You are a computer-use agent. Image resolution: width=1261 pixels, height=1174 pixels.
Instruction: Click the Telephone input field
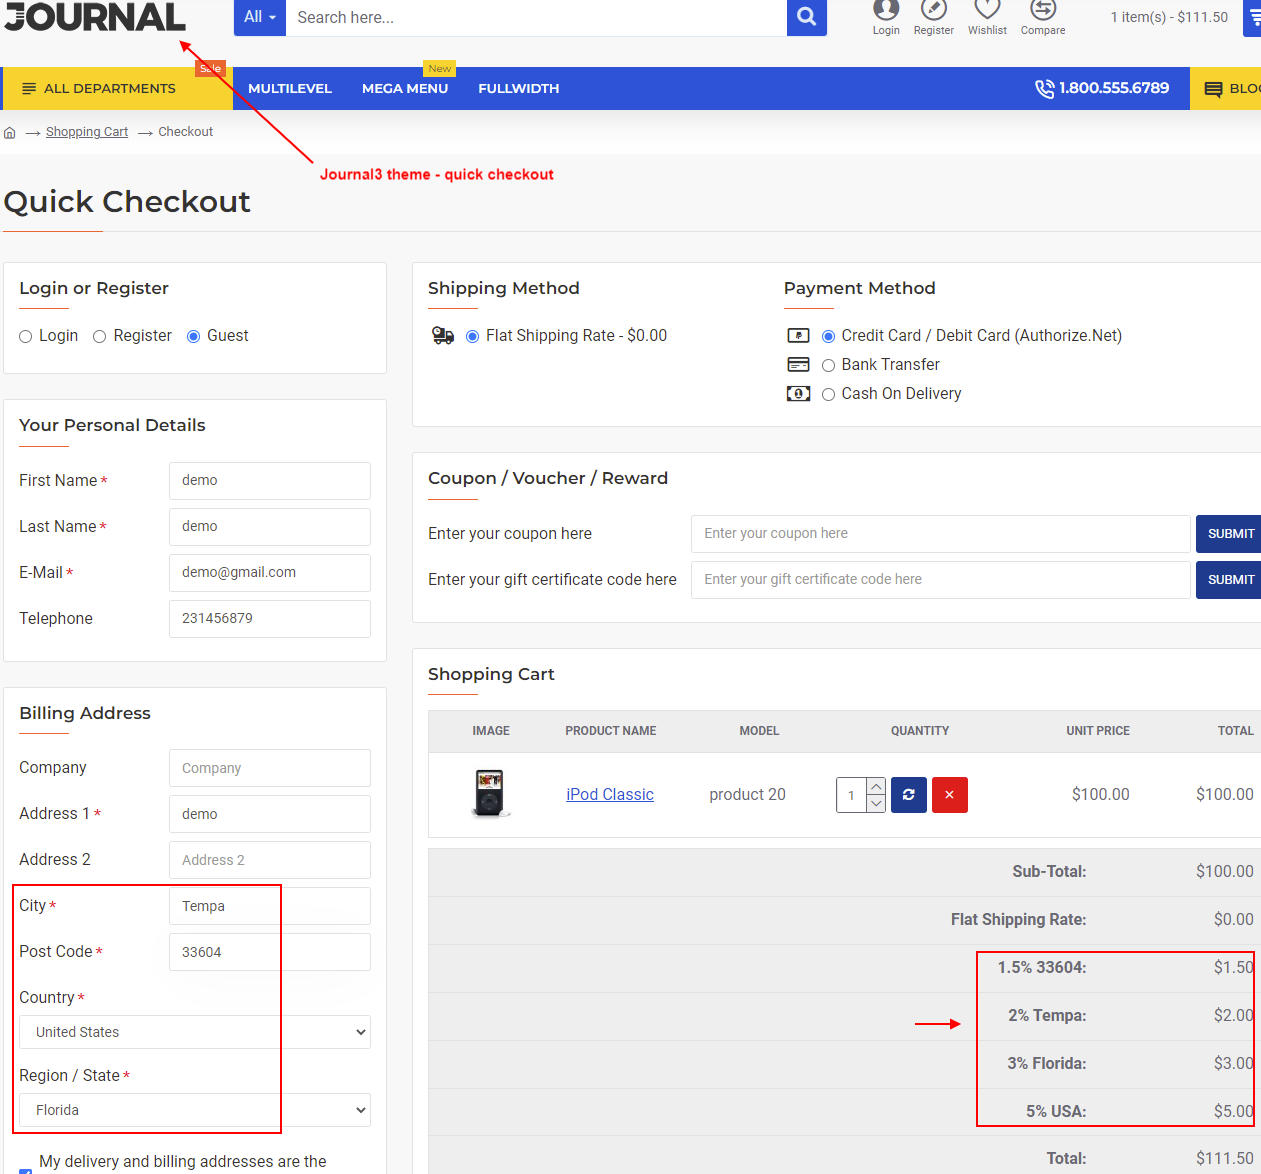click(269, 619)
